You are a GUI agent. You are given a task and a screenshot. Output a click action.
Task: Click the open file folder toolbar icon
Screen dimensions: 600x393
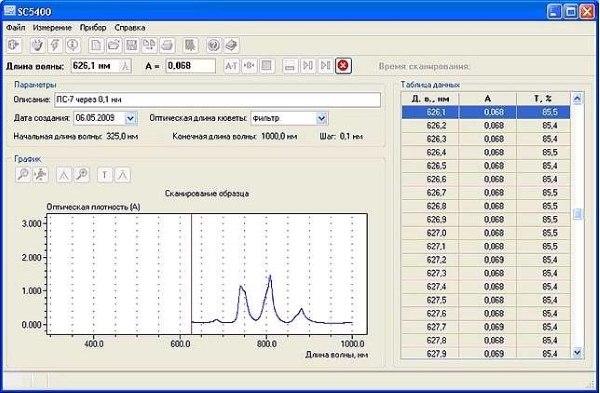click(114, 46)
